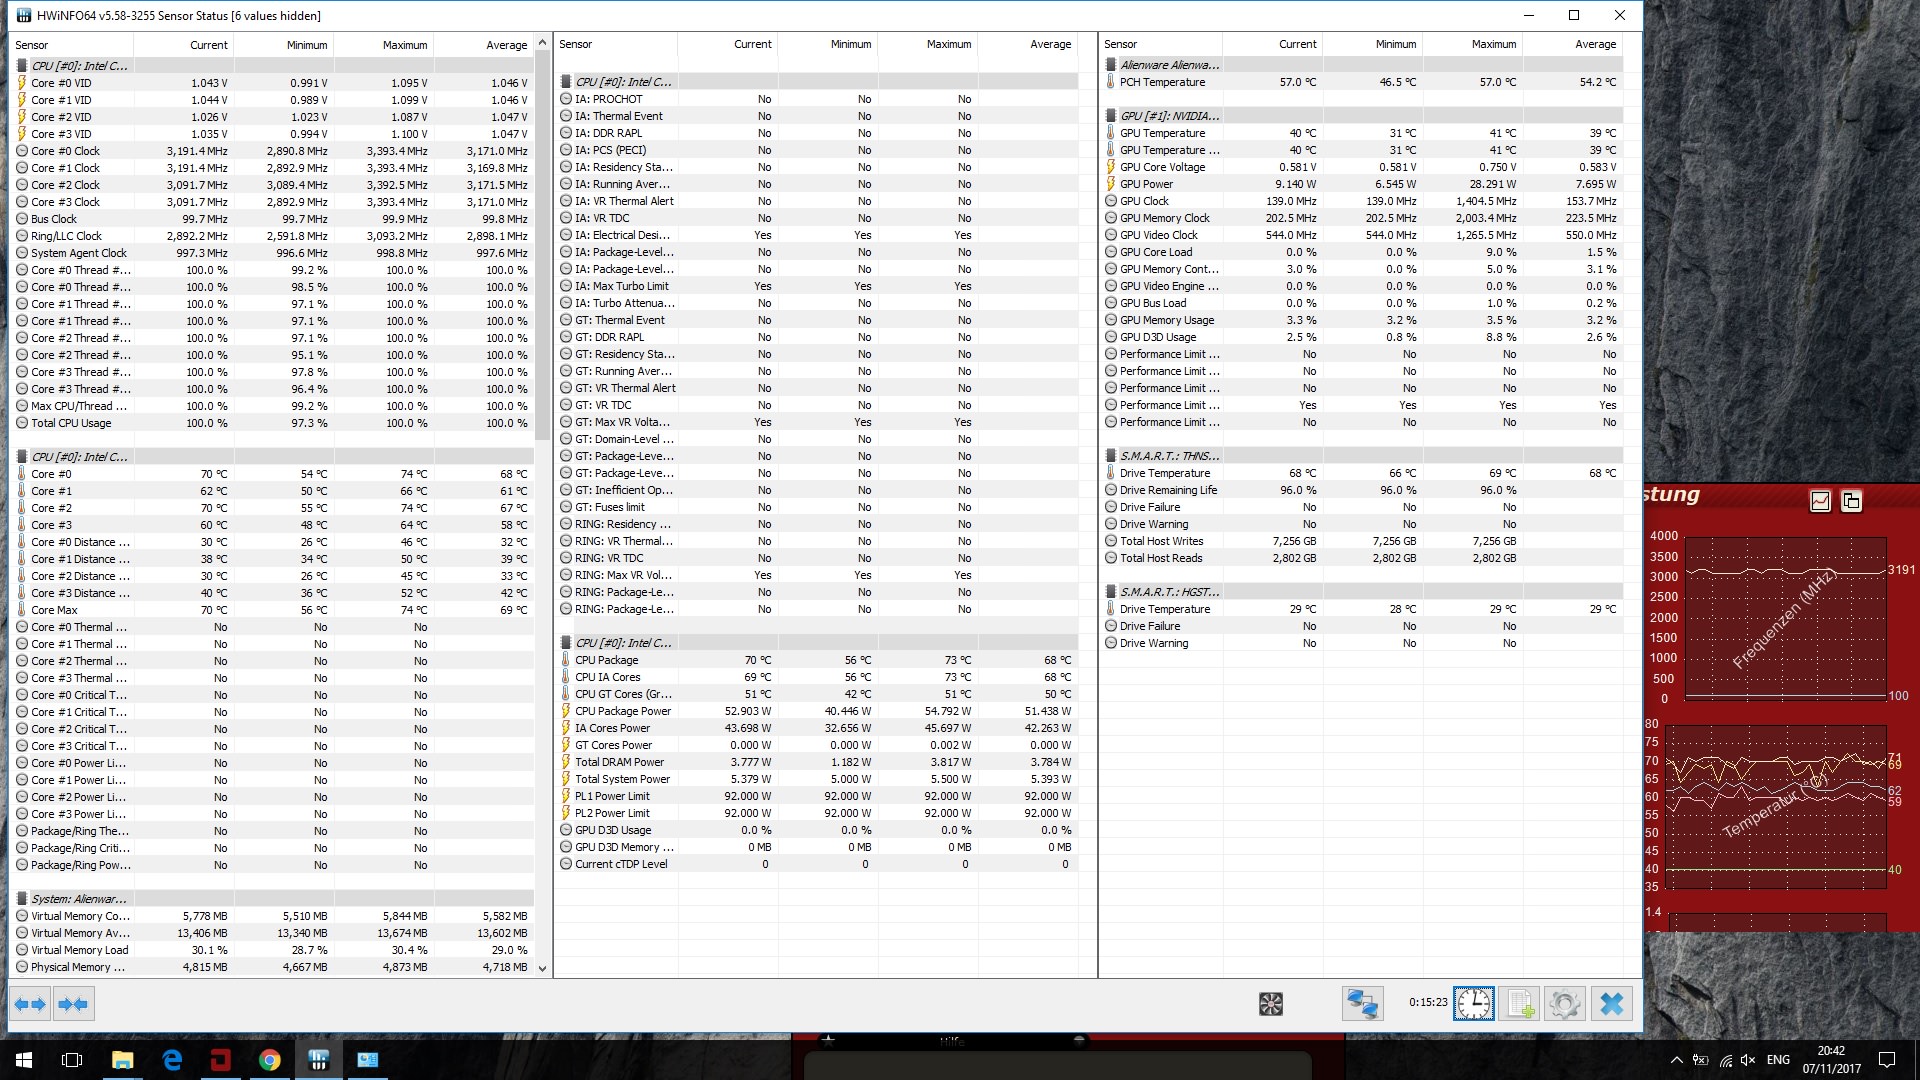
Task: Select the PCH Temperature row
Action: [x=1362, y=82]
